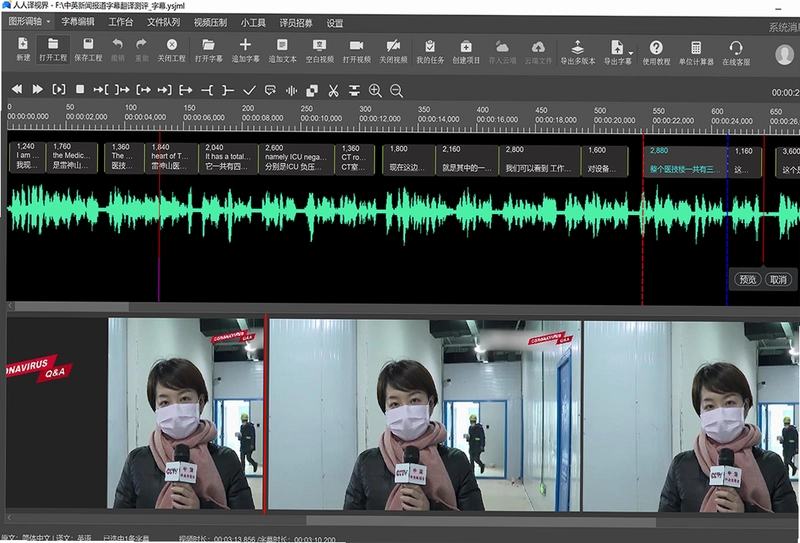This screenshot has width=800, height=543.
Task: Stop playback with the square button
Action: (80, 89)
